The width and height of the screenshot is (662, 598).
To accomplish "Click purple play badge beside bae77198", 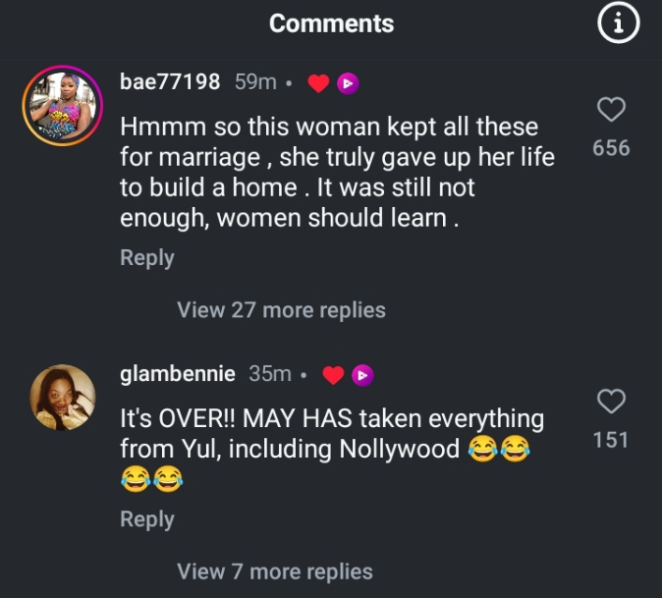I will pos(347,84).
